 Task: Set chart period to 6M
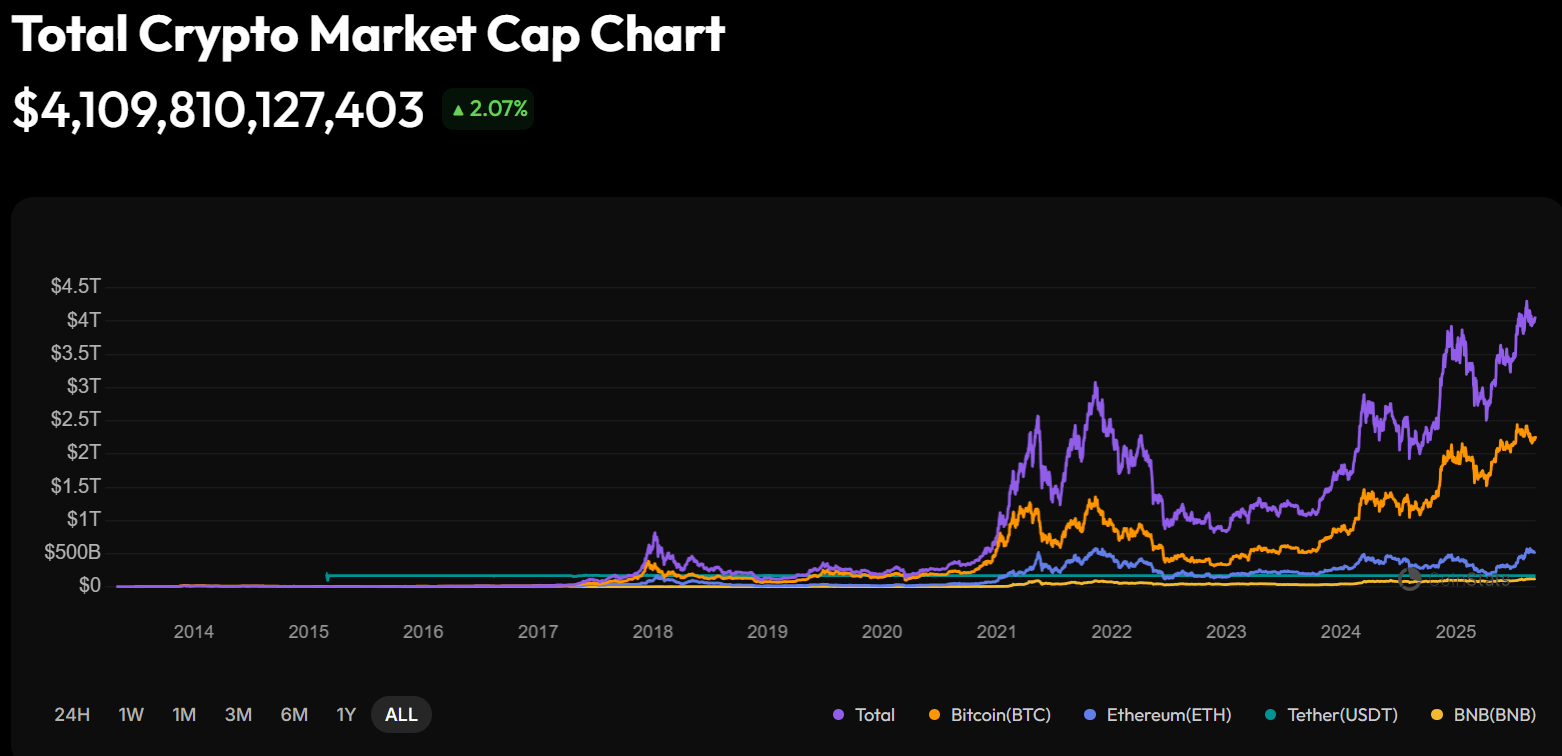click(294, 715)
